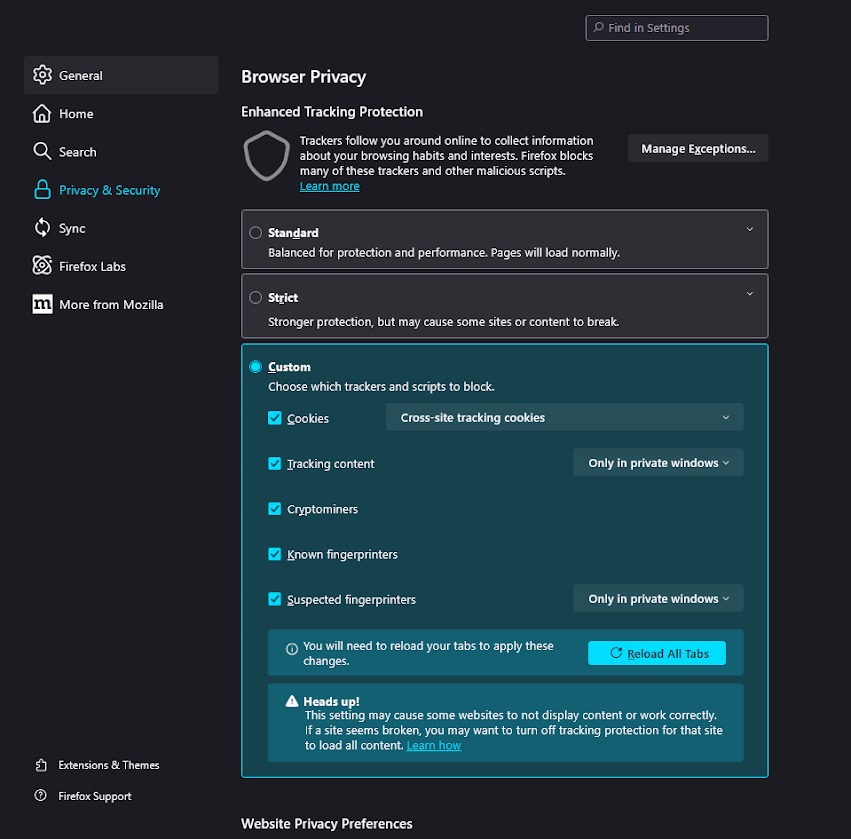Viewport: 851px width, 839px height.
Task: Focus the Find in Settings field
Action: (x=677, y=28)
